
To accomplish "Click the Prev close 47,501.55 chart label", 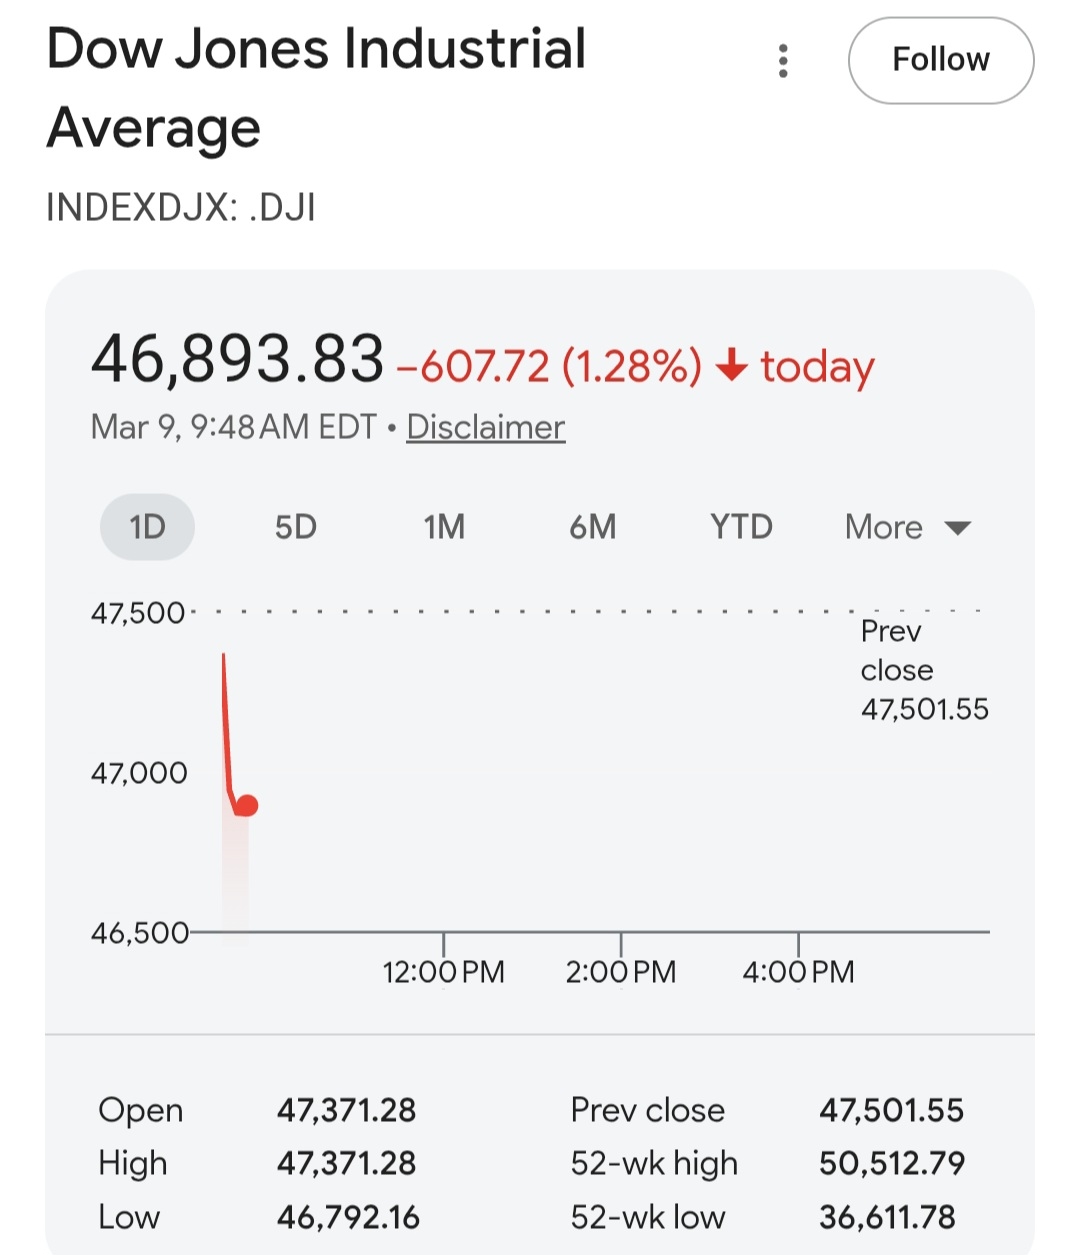I will click(923, 670).
